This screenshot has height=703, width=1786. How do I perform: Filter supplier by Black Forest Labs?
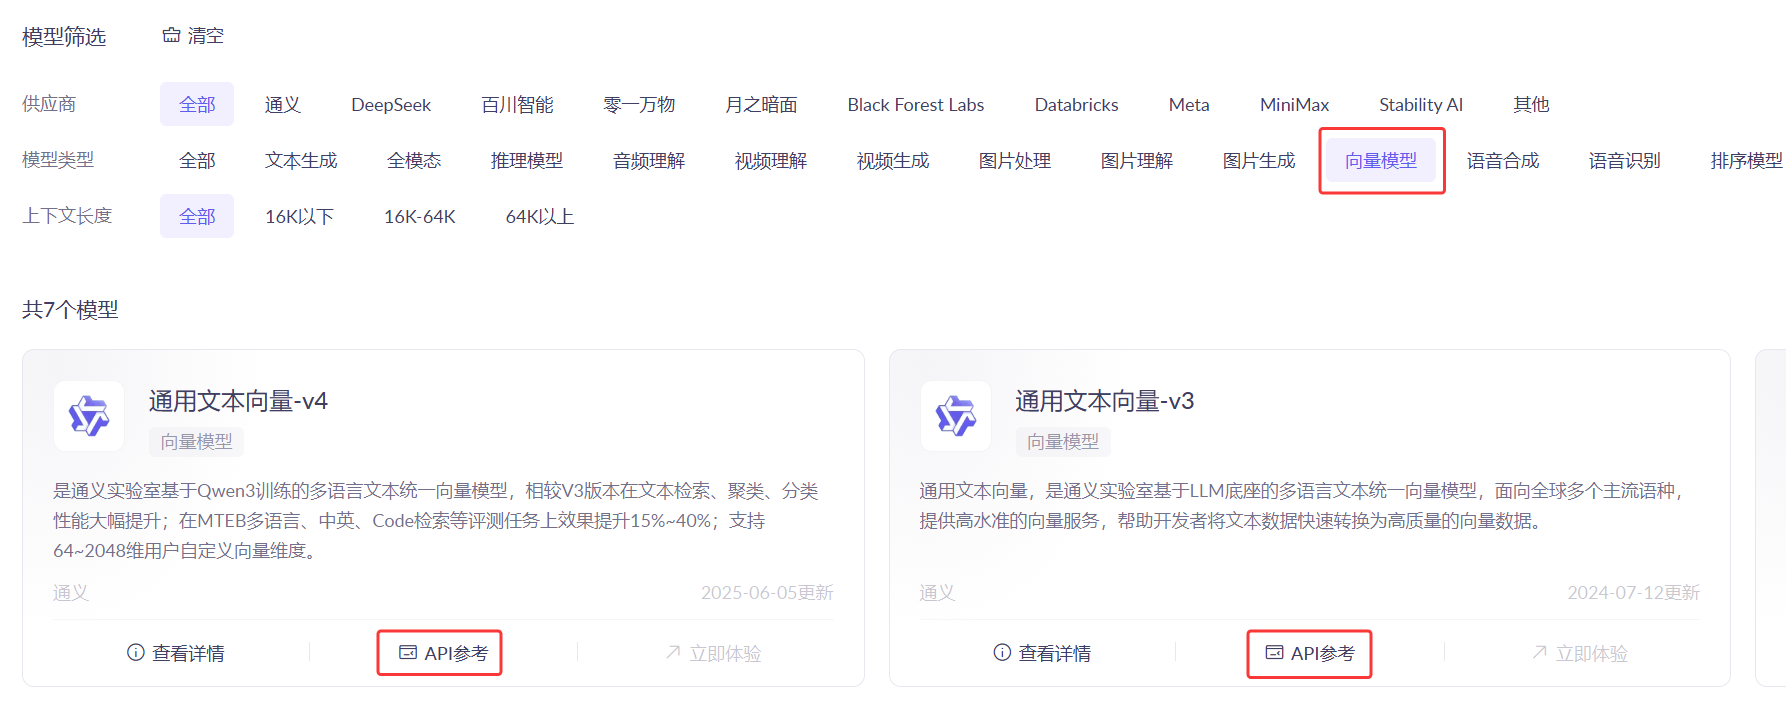tap(916, 104)
